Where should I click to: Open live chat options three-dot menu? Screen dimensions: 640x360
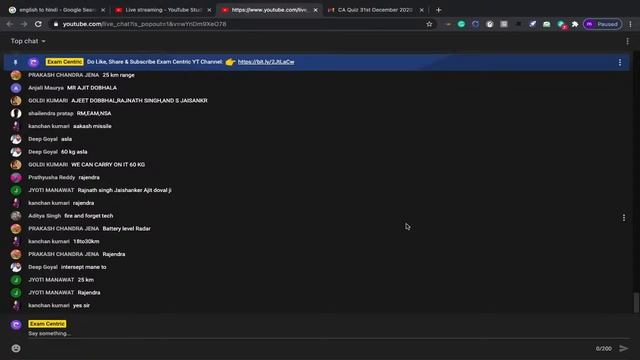[627, 41]
